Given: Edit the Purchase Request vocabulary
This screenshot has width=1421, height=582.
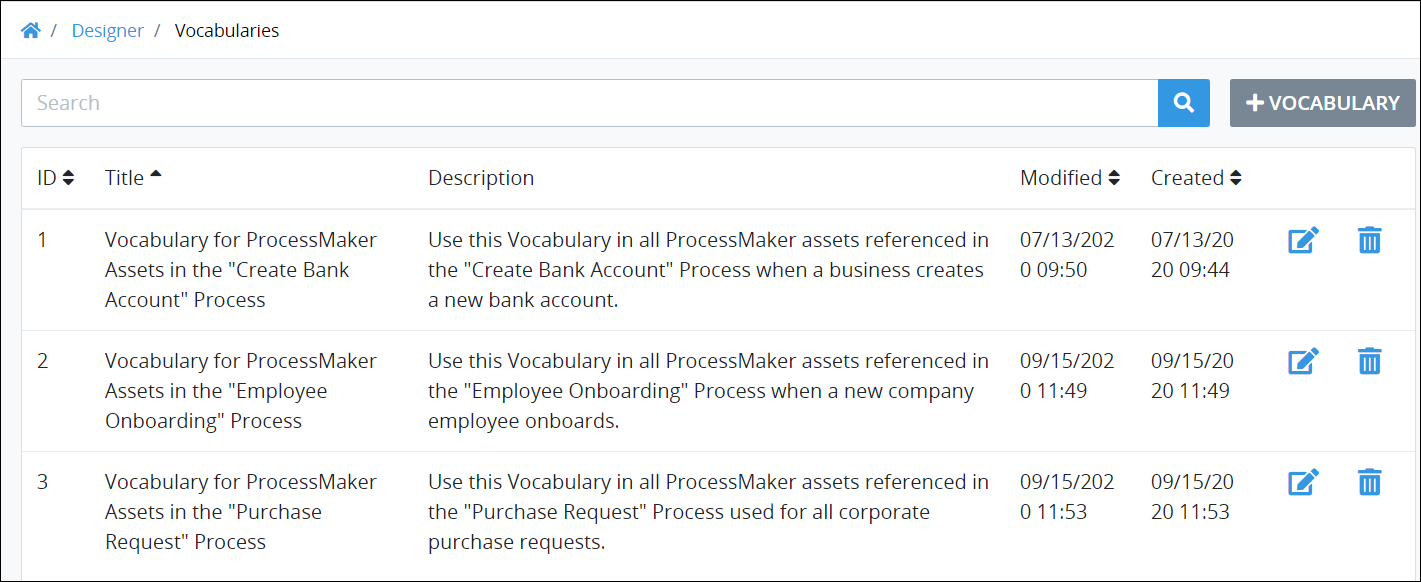Looking at the screenshot, I should coord(1304,483).
